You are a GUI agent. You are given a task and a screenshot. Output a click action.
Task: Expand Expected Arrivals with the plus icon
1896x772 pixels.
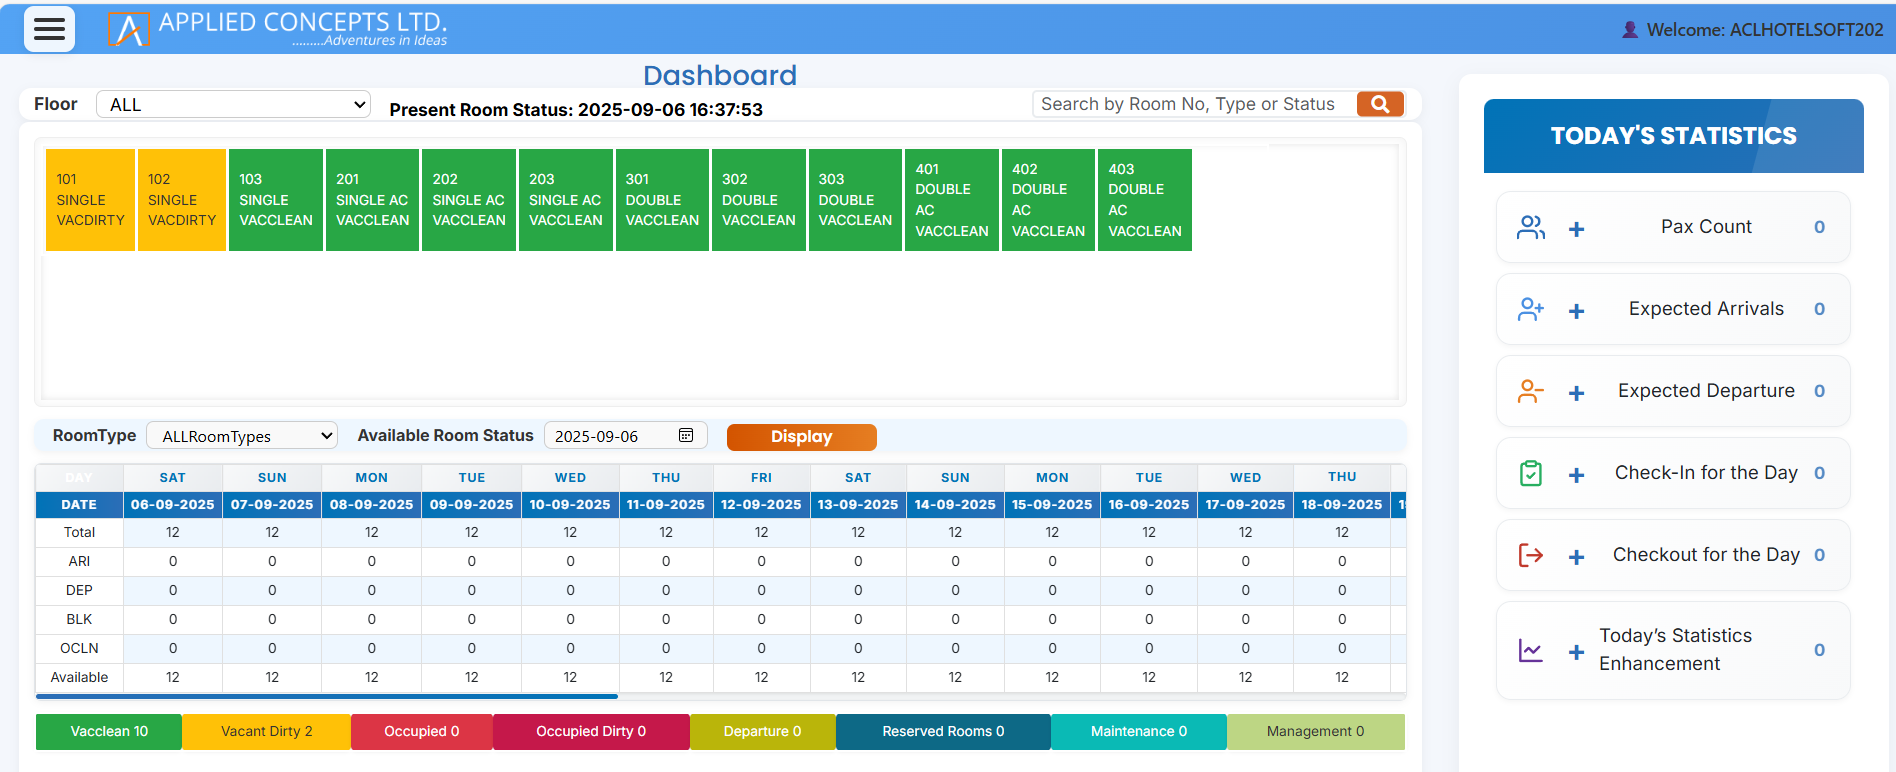point(1576,311)
